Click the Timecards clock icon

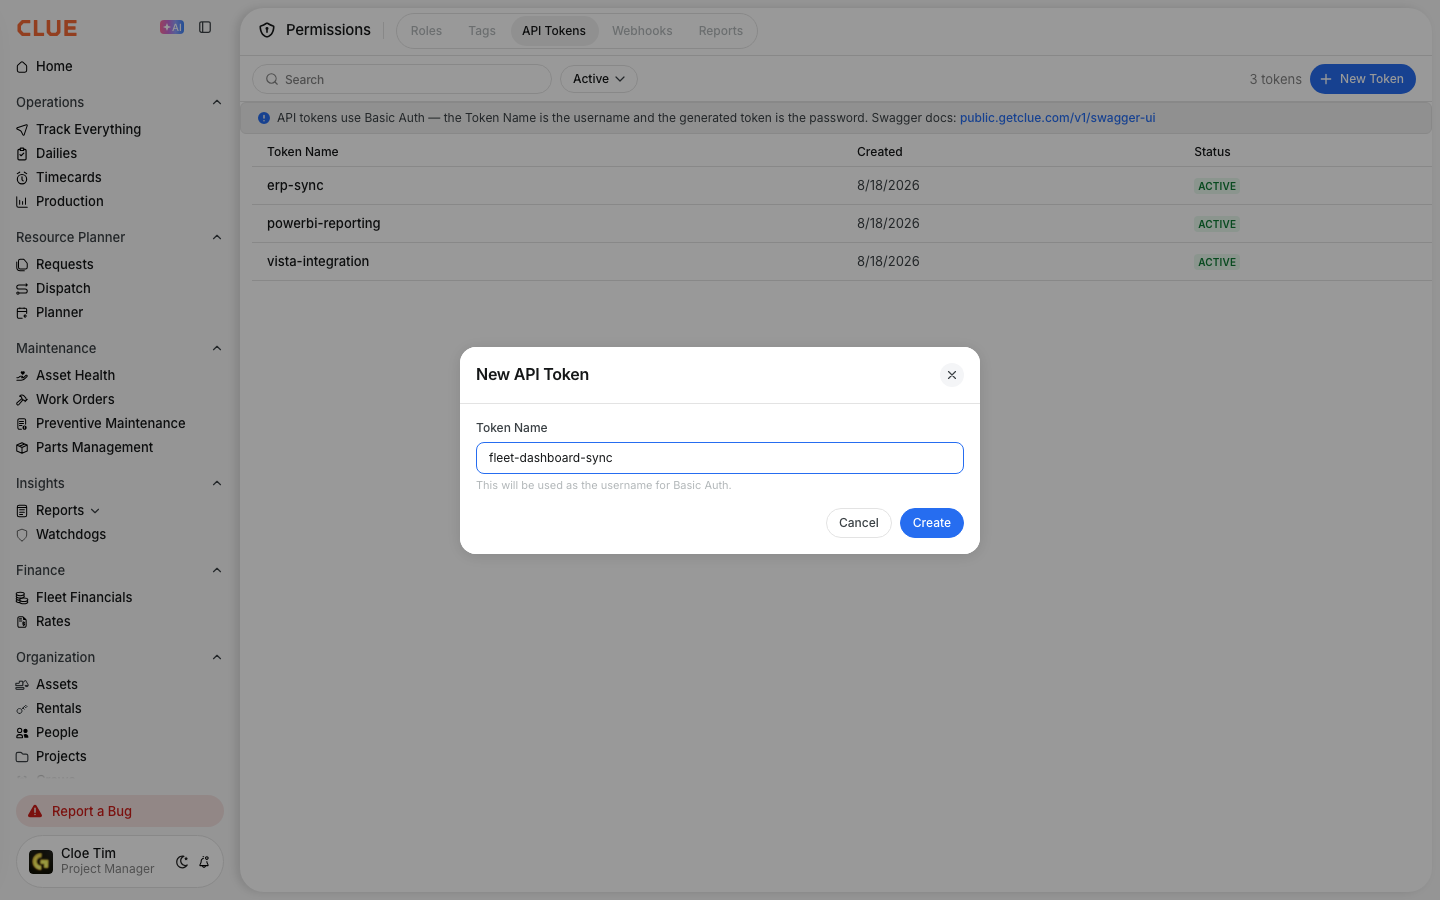[x=22, y=178]
